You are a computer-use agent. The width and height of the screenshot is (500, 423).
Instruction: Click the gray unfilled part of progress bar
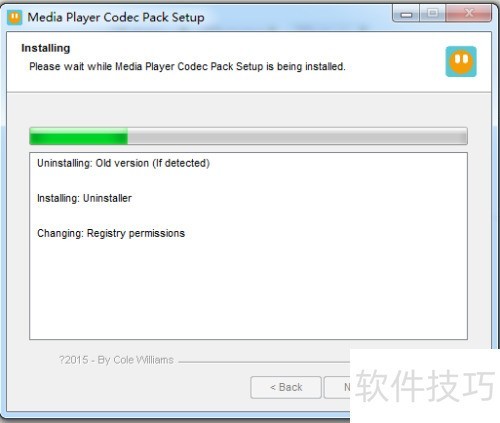297,136
